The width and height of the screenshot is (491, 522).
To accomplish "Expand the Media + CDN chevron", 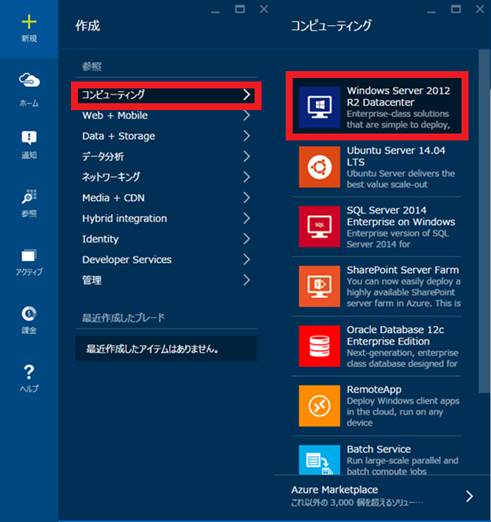I will pos(246,198).
